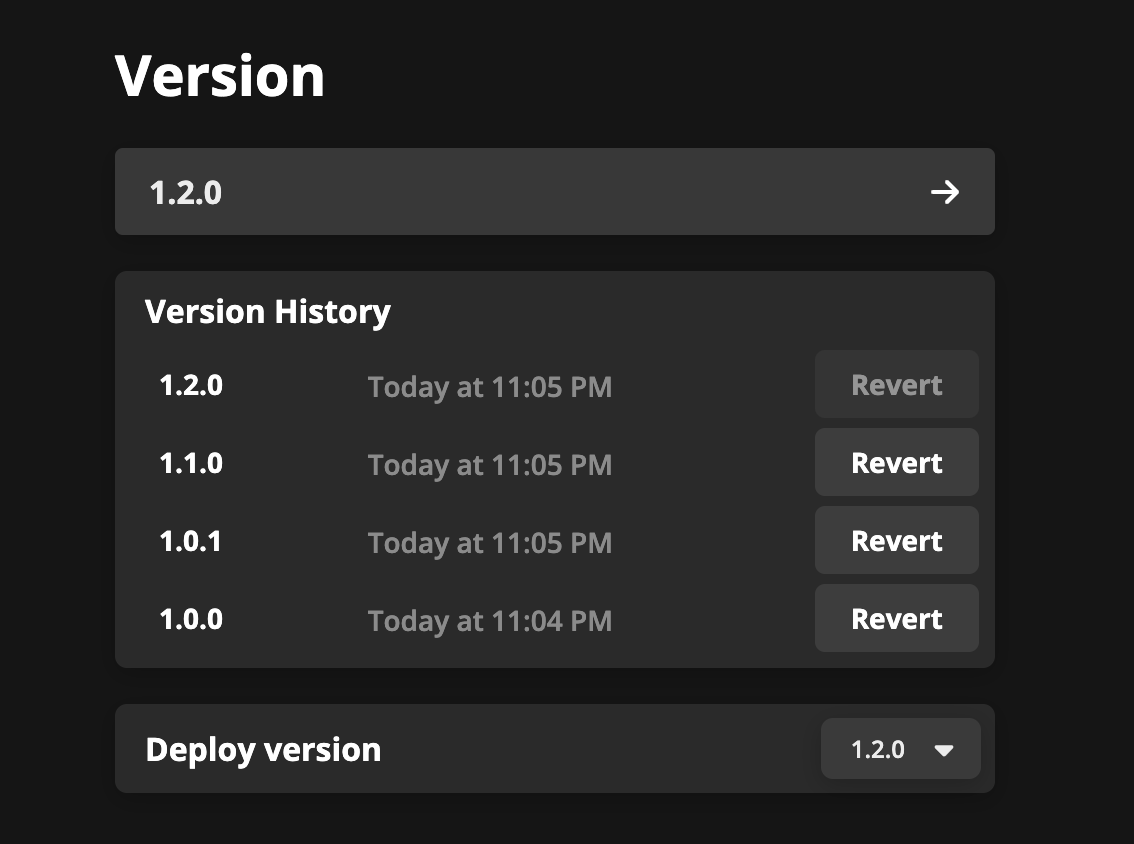Revert to version 1.0.1

[896, 540]
